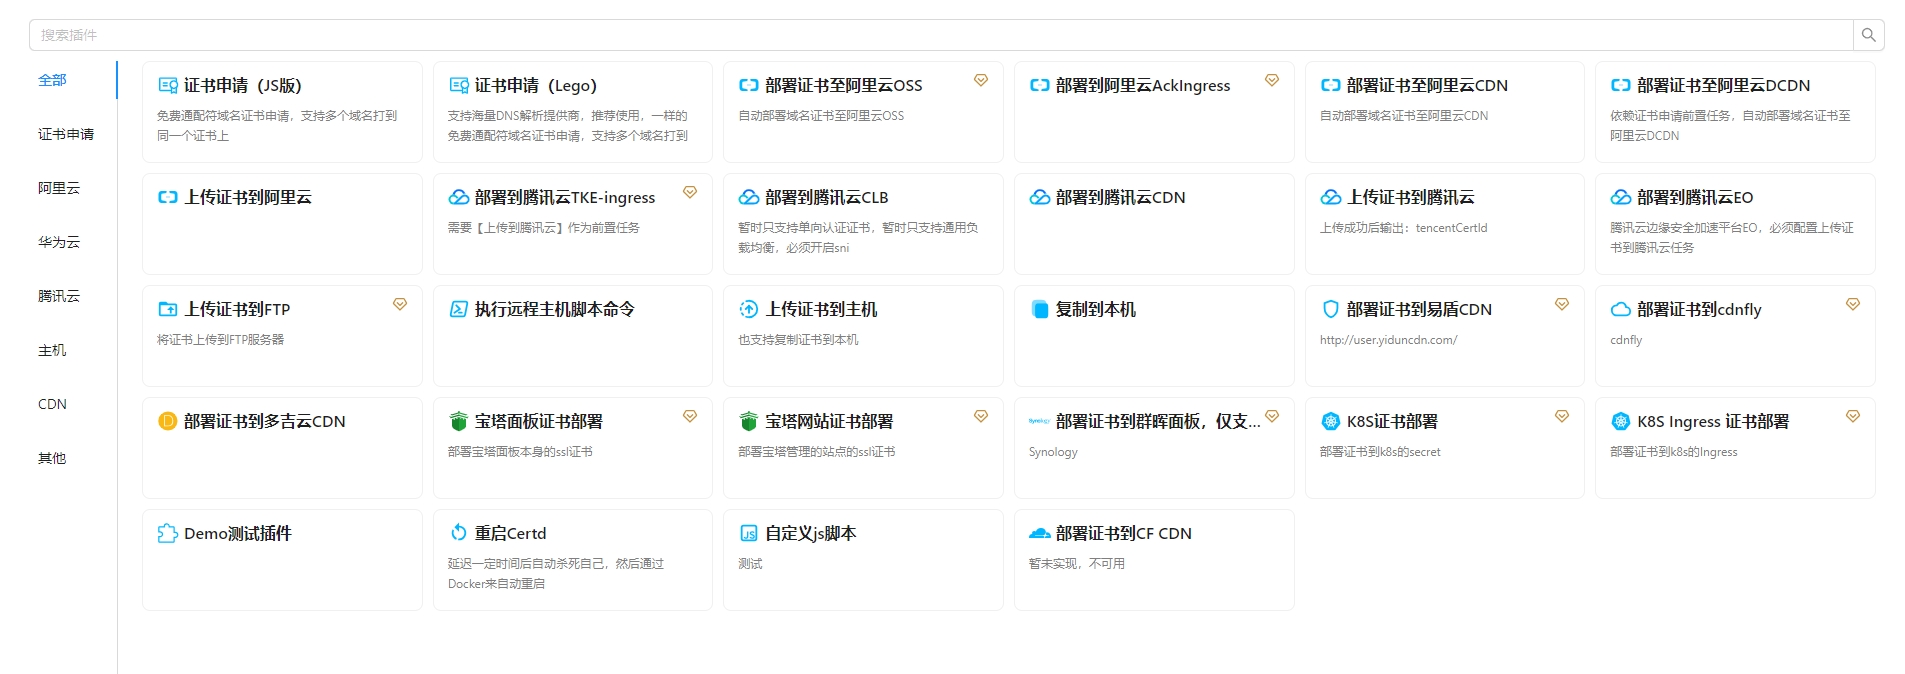Click the JS file icon of 自定义js脚本
This screenshot has height=674, width=1905.
pos(748,534)
